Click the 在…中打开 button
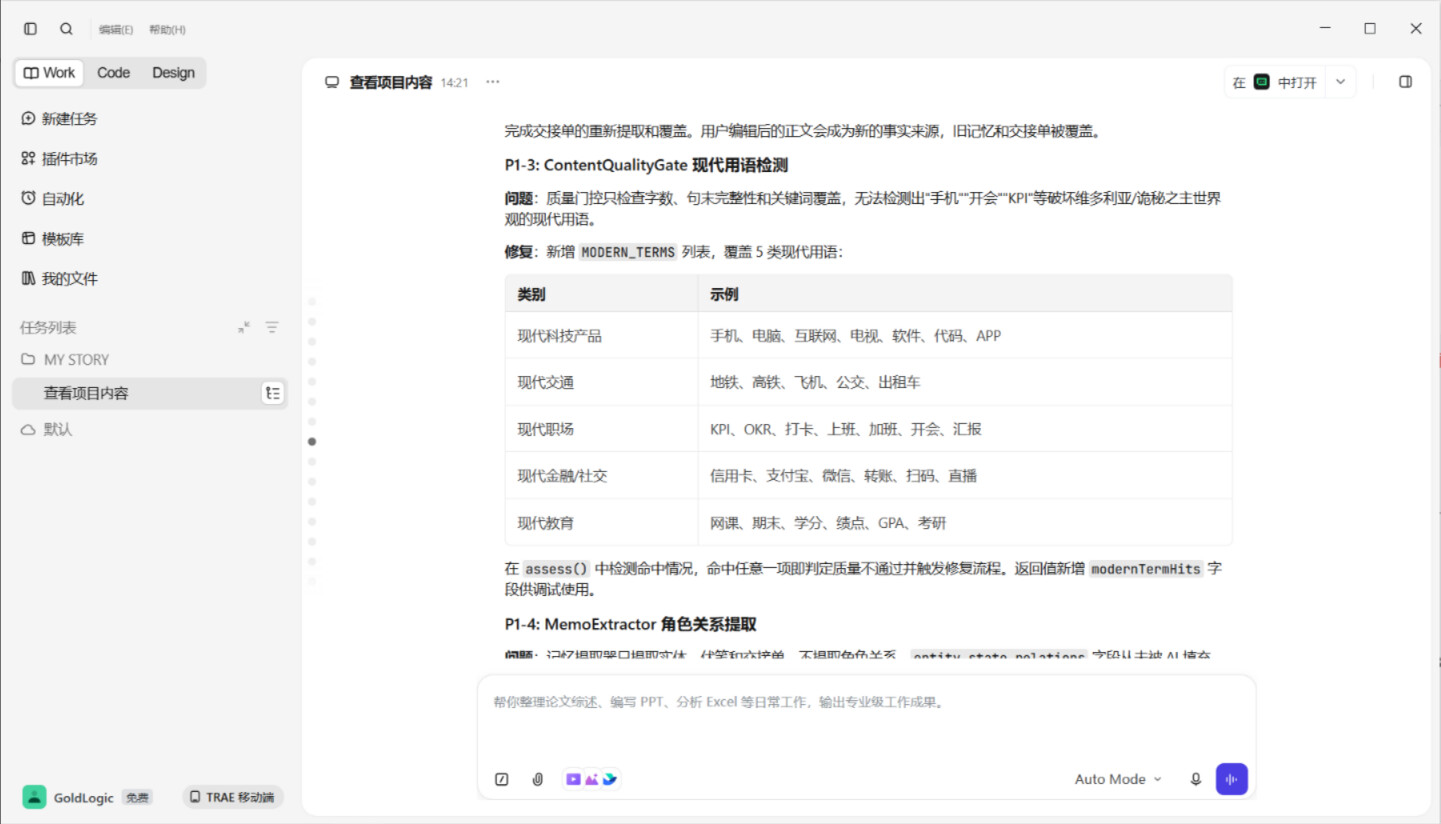The width and height of the screenshot is (1441, 824). click(1275, 83)
